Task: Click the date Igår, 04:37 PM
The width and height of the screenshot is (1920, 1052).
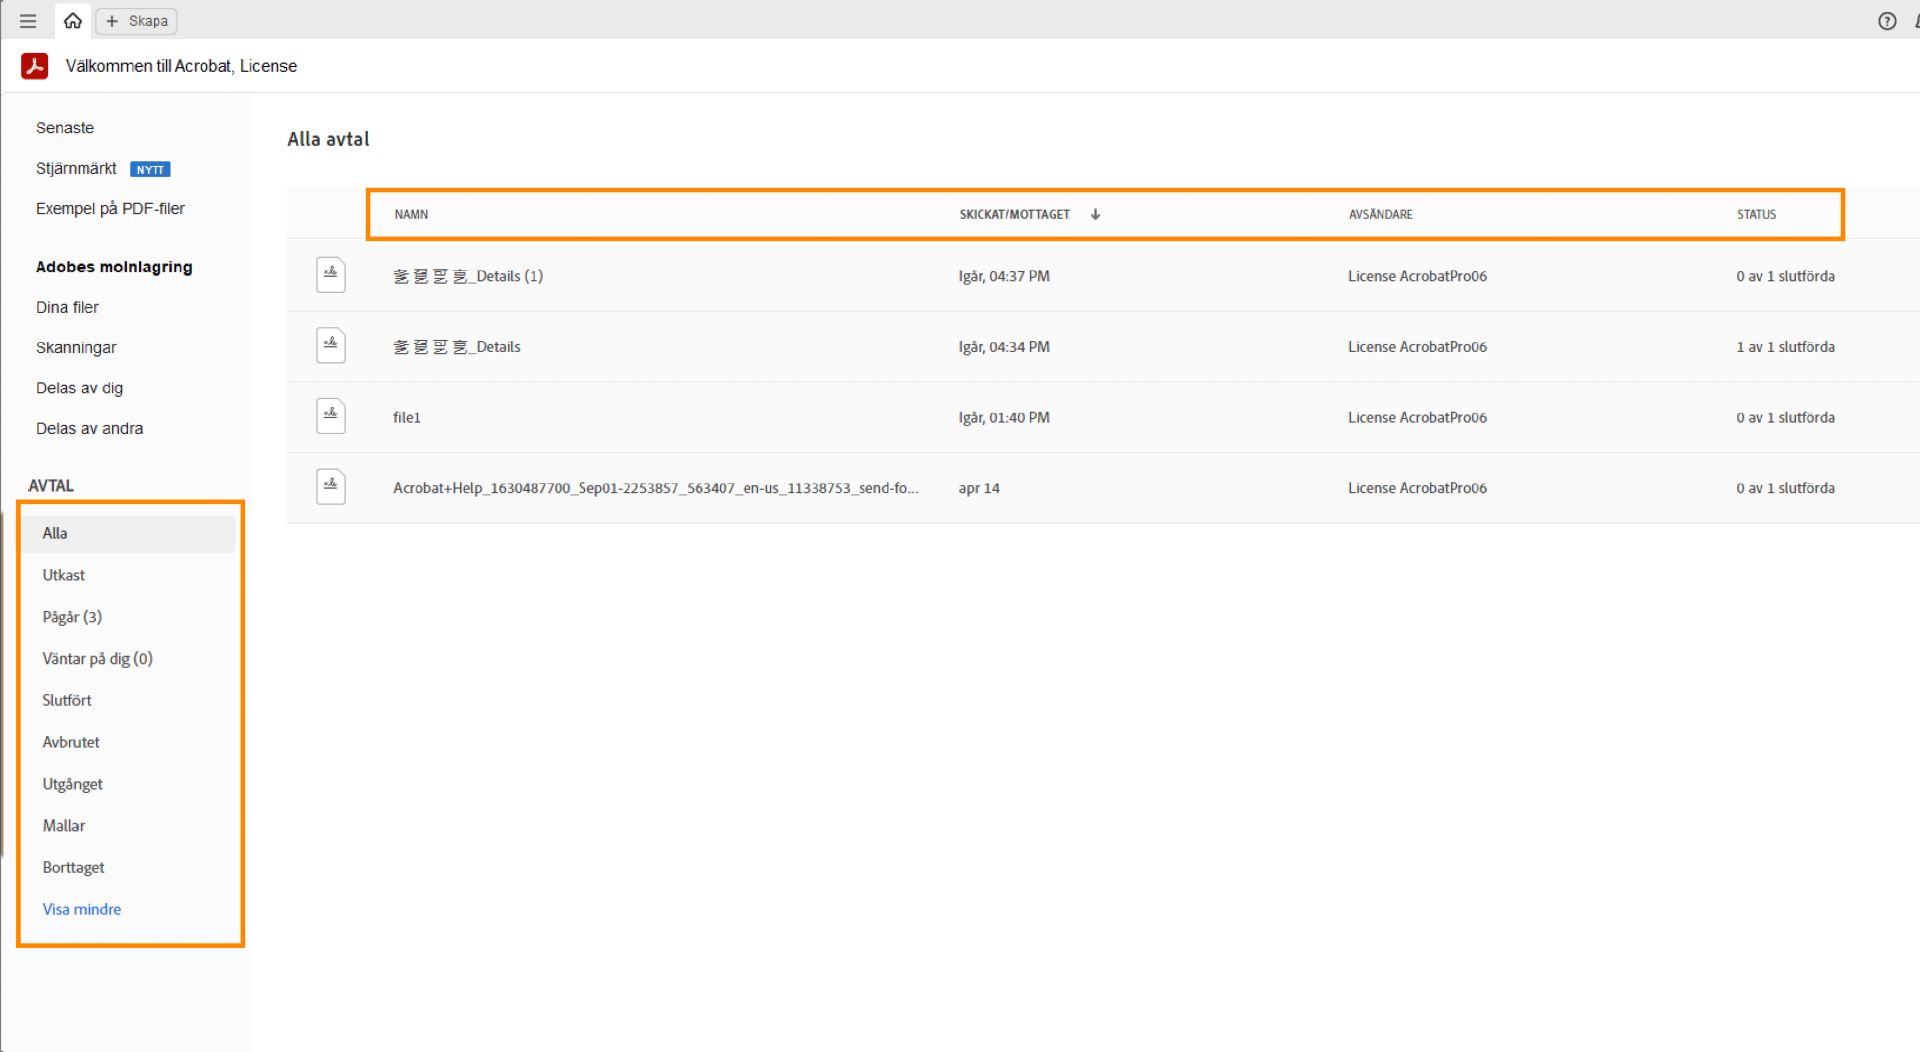Action: 1004,276
